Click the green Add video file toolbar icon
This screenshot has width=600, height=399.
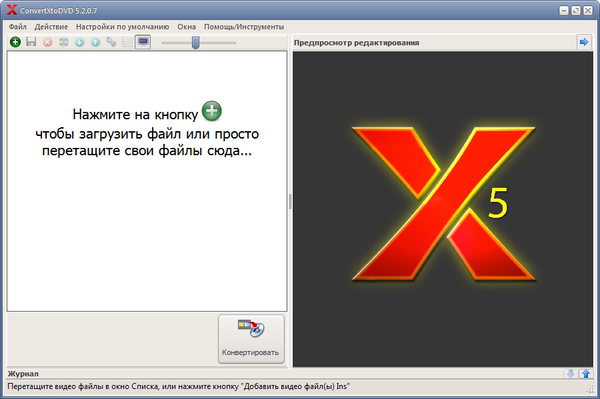pyautogui.click(x=15, y=42)
